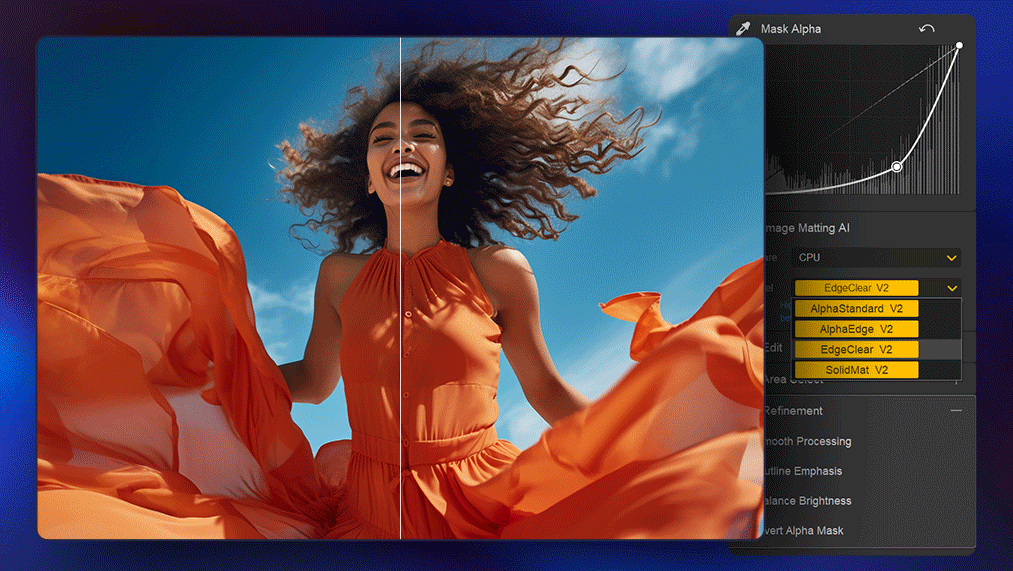Image resolution: width=1013 pixels, height=571 pixels.
Task: Choose SolidMat V2 from the model list
Action: pos(856,370)
